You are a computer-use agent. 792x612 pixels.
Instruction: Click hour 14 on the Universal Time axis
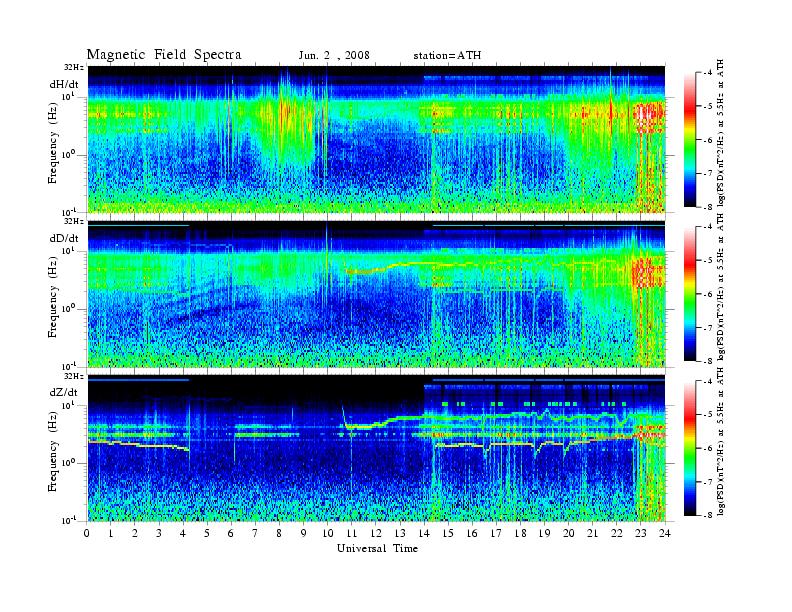click(424, 533)
